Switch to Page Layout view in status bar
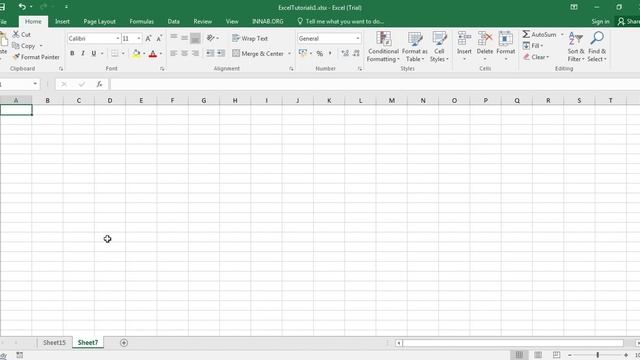The image size is (640, 360). (x=538, y=355)
